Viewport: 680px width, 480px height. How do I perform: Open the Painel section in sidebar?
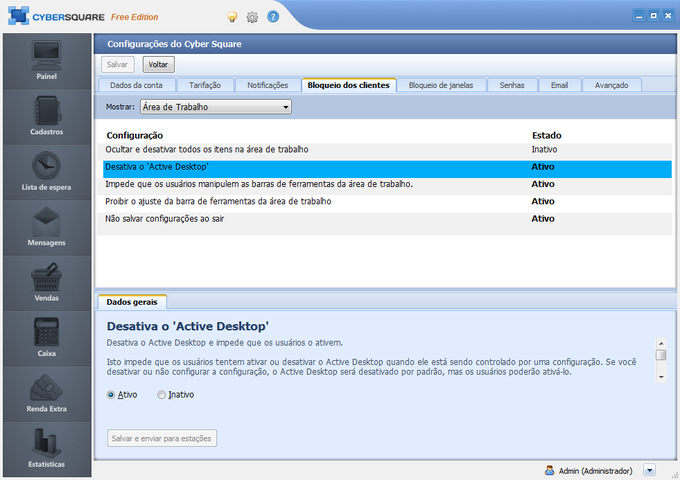(x=47, y=61)
